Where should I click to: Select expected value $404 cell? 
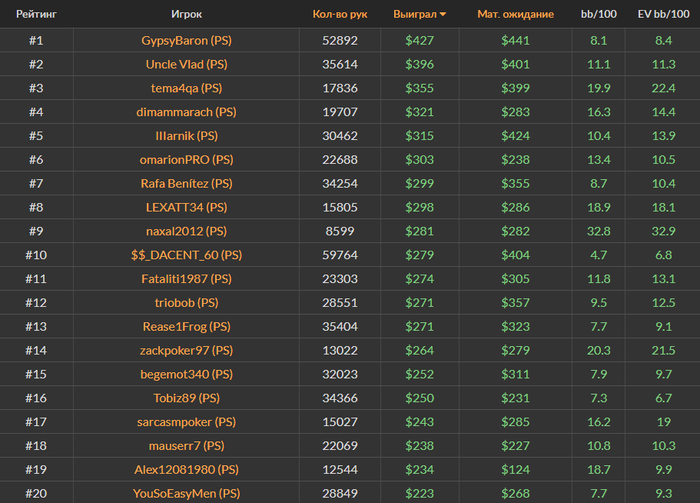click(x=516, y=255)
